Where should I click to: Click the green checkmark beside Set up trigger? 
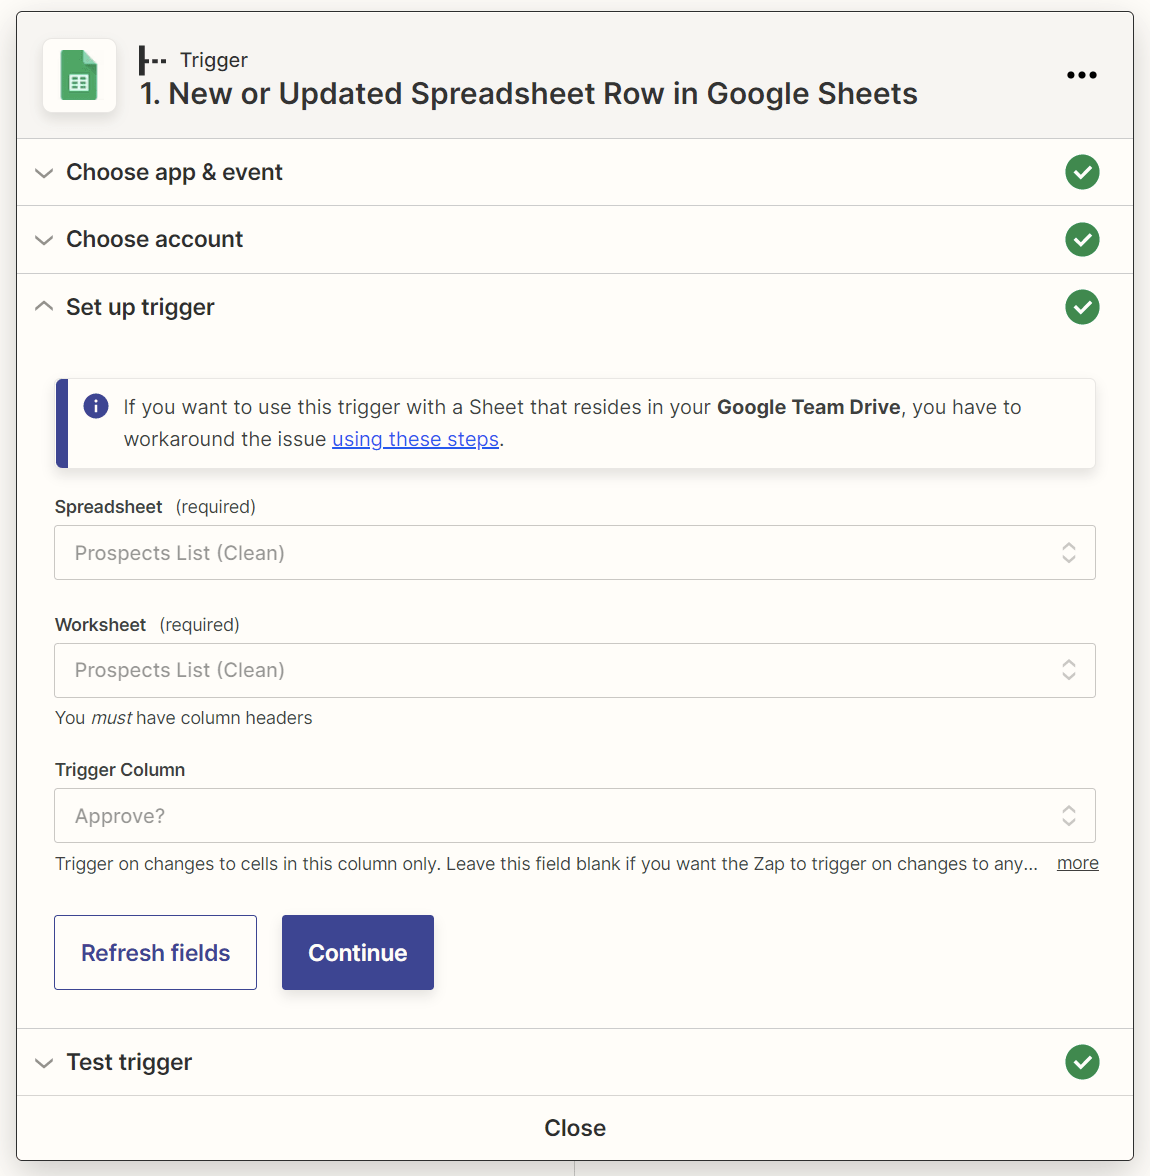point(1082,307)
